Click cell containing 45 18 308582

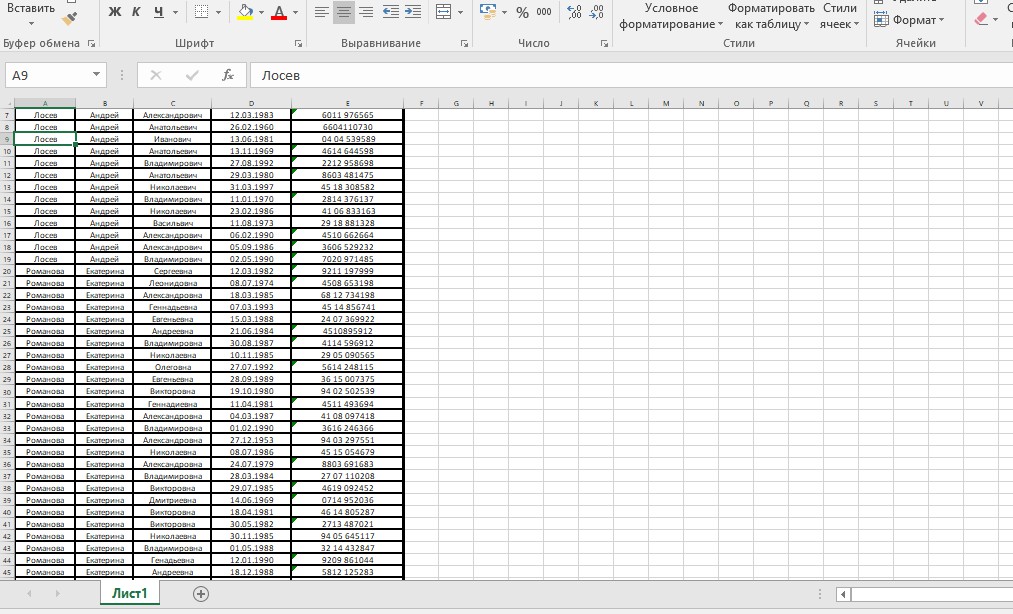348,187
